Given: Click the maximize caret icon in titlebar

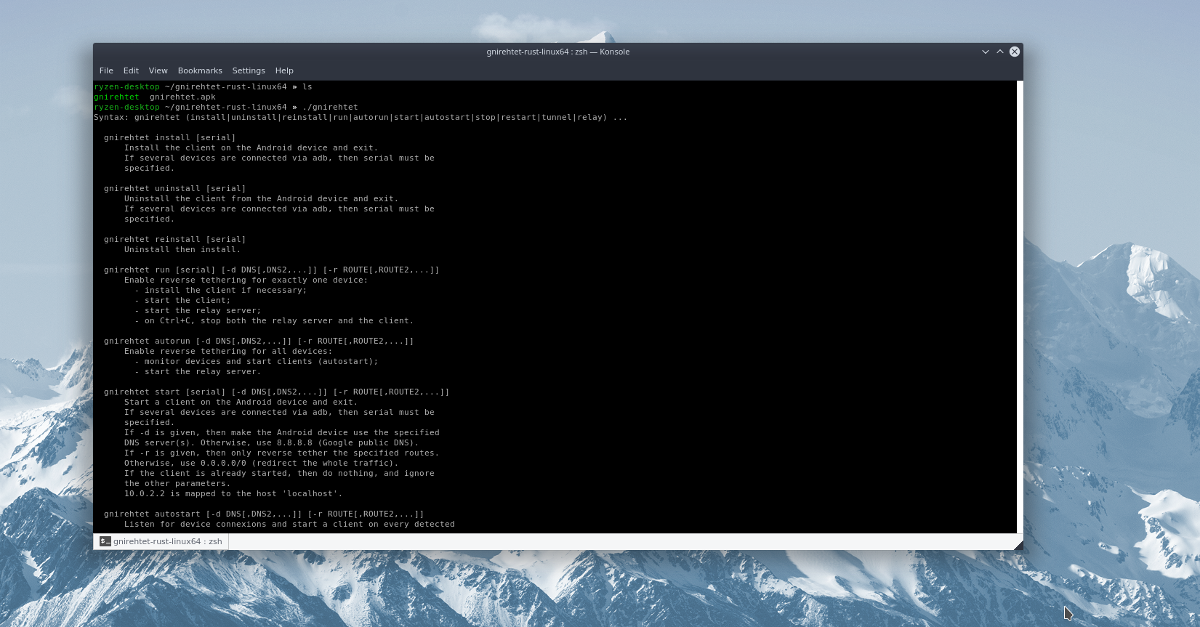Looking at the screenshot, I should coord(999,51).
